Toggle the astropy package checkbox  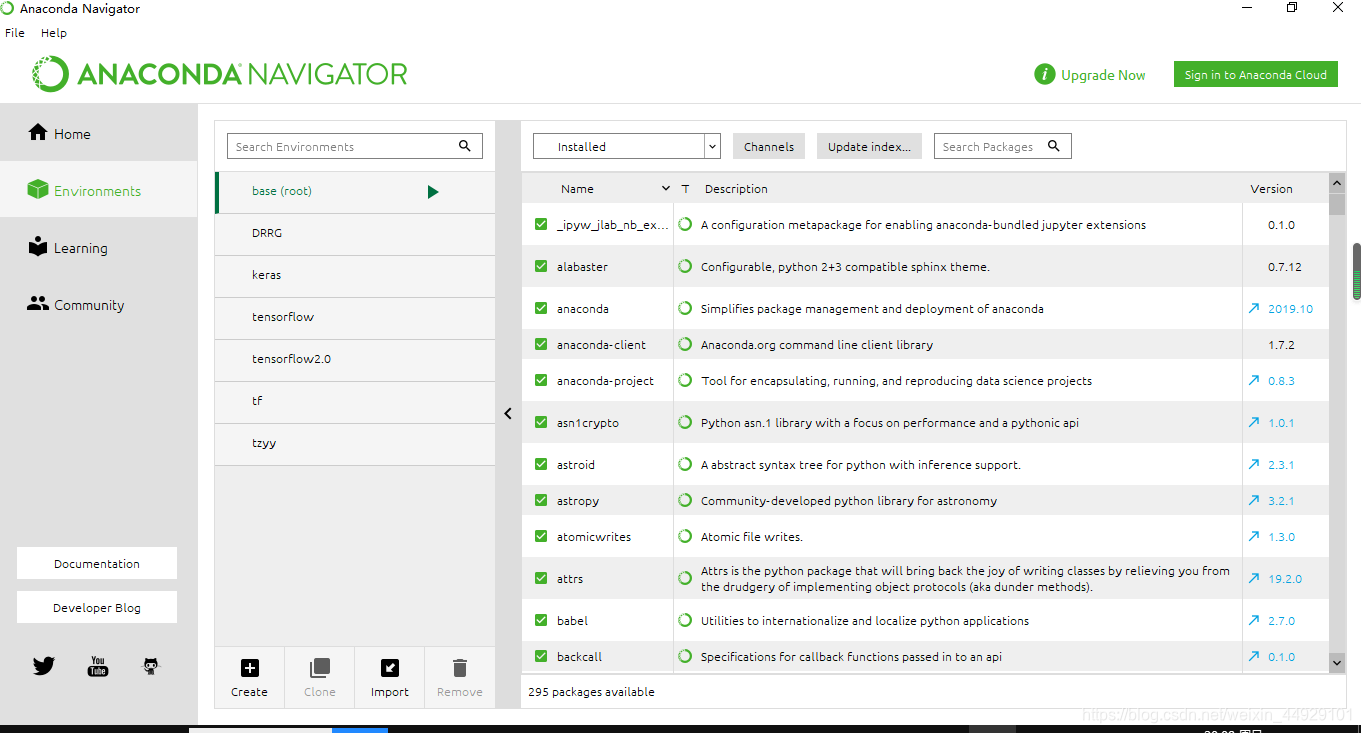[541, 501]
